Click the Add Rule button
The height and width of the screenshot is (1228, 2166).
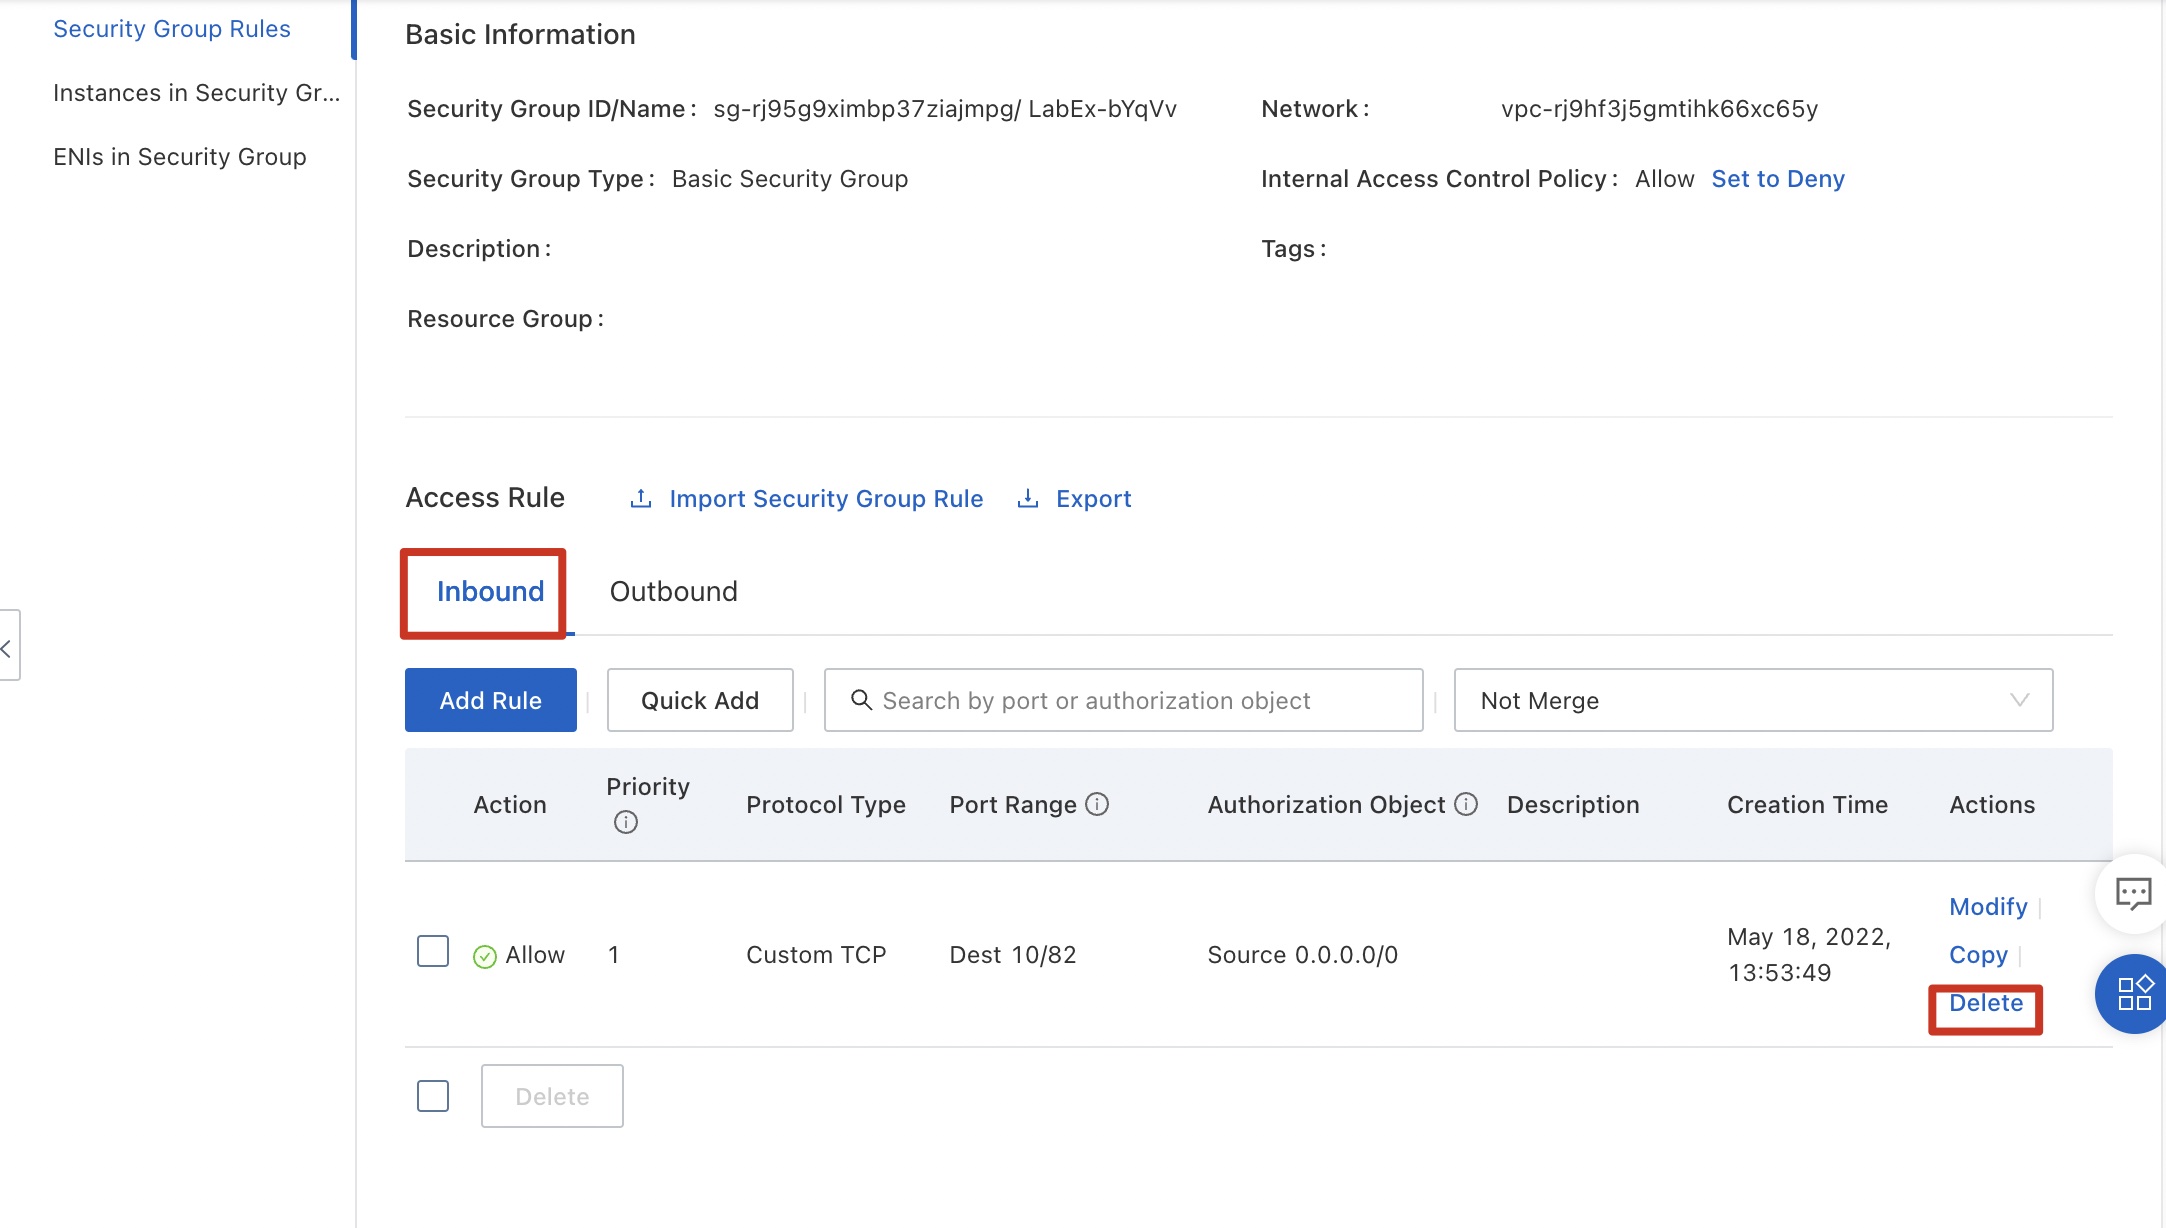click(491, 700)
